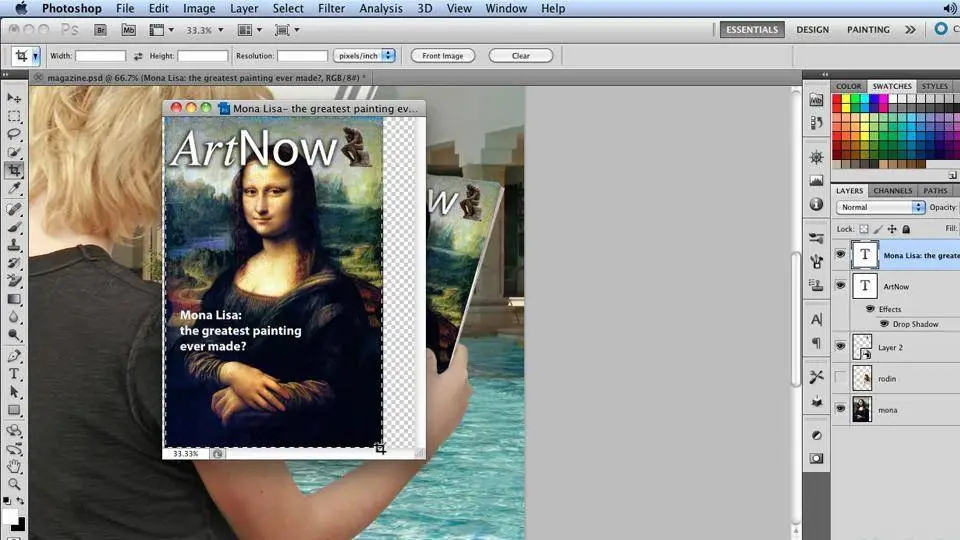Click the Front Image button
Screen dimensions: 960x540
(x=443, y=56)
